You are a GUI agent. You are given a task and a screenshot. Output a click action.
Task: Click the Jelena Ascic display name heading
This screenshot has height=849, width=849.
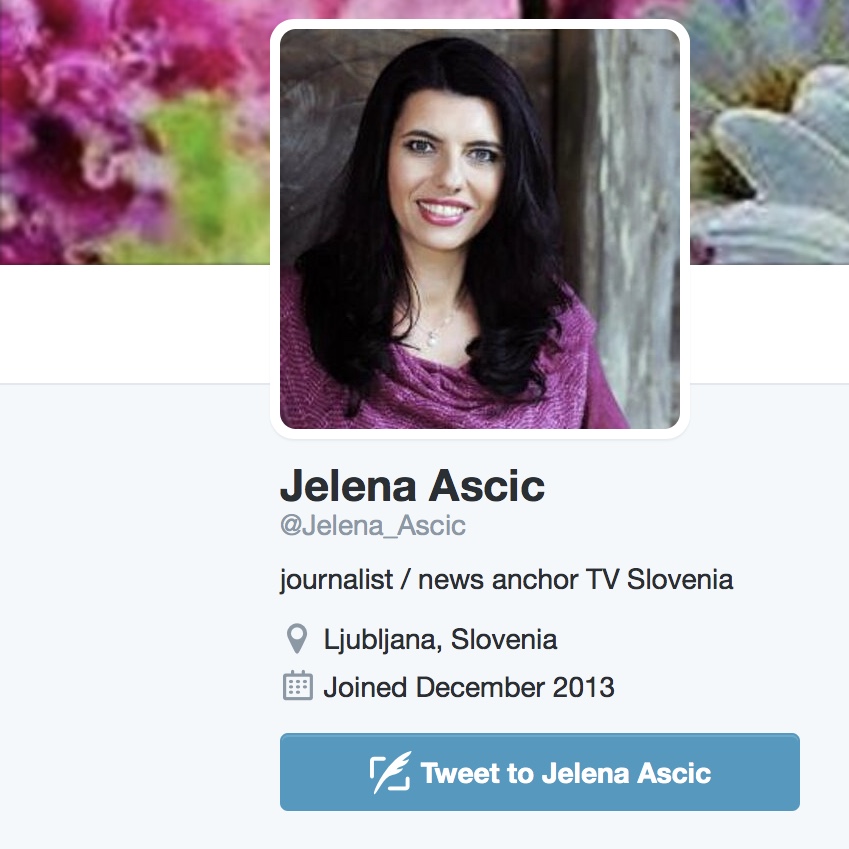coord(412,485)
